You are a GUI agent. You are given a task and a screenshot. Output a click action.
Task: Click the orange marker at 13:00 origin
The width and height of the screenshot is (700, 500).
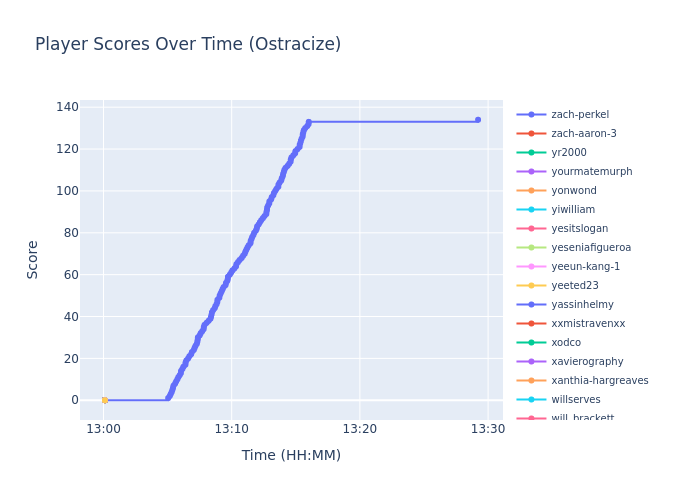(104, 400)
